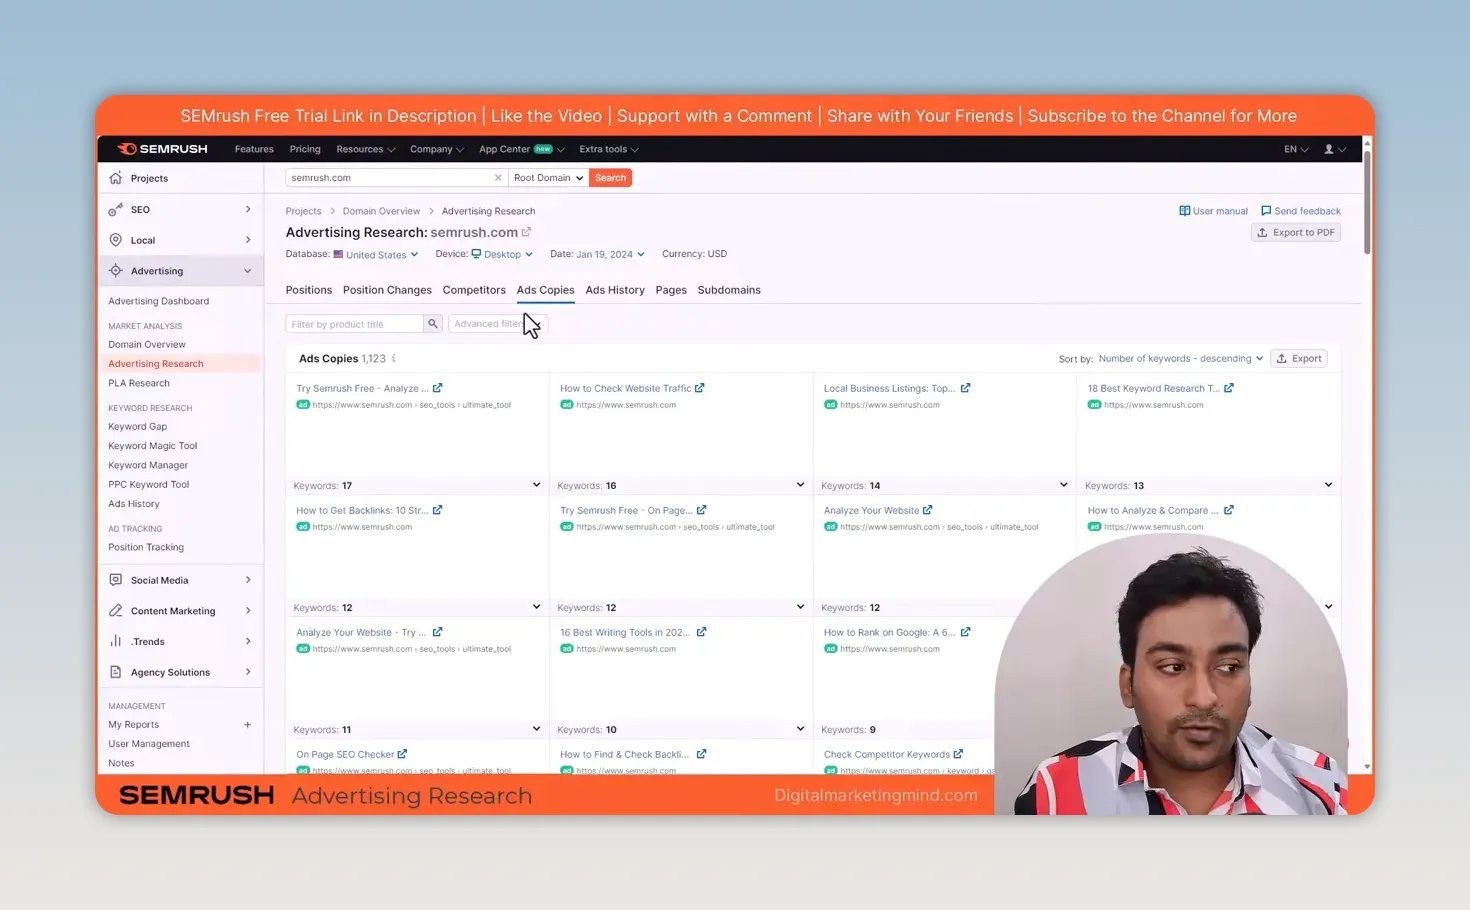Open external link for Local Business Listings ad

965,388
